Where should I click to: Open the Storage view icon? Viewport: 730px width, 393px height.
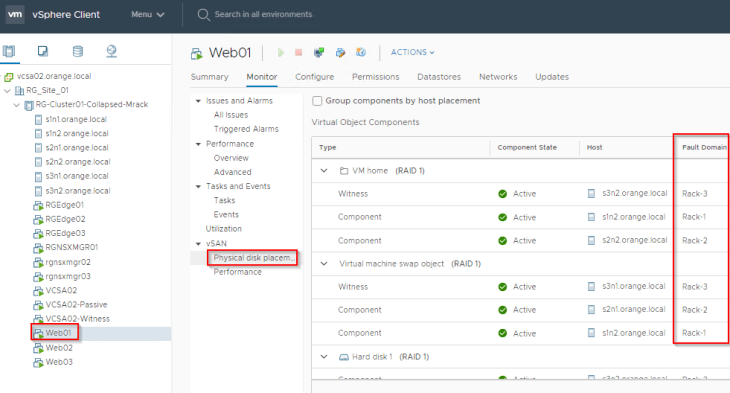78,51
